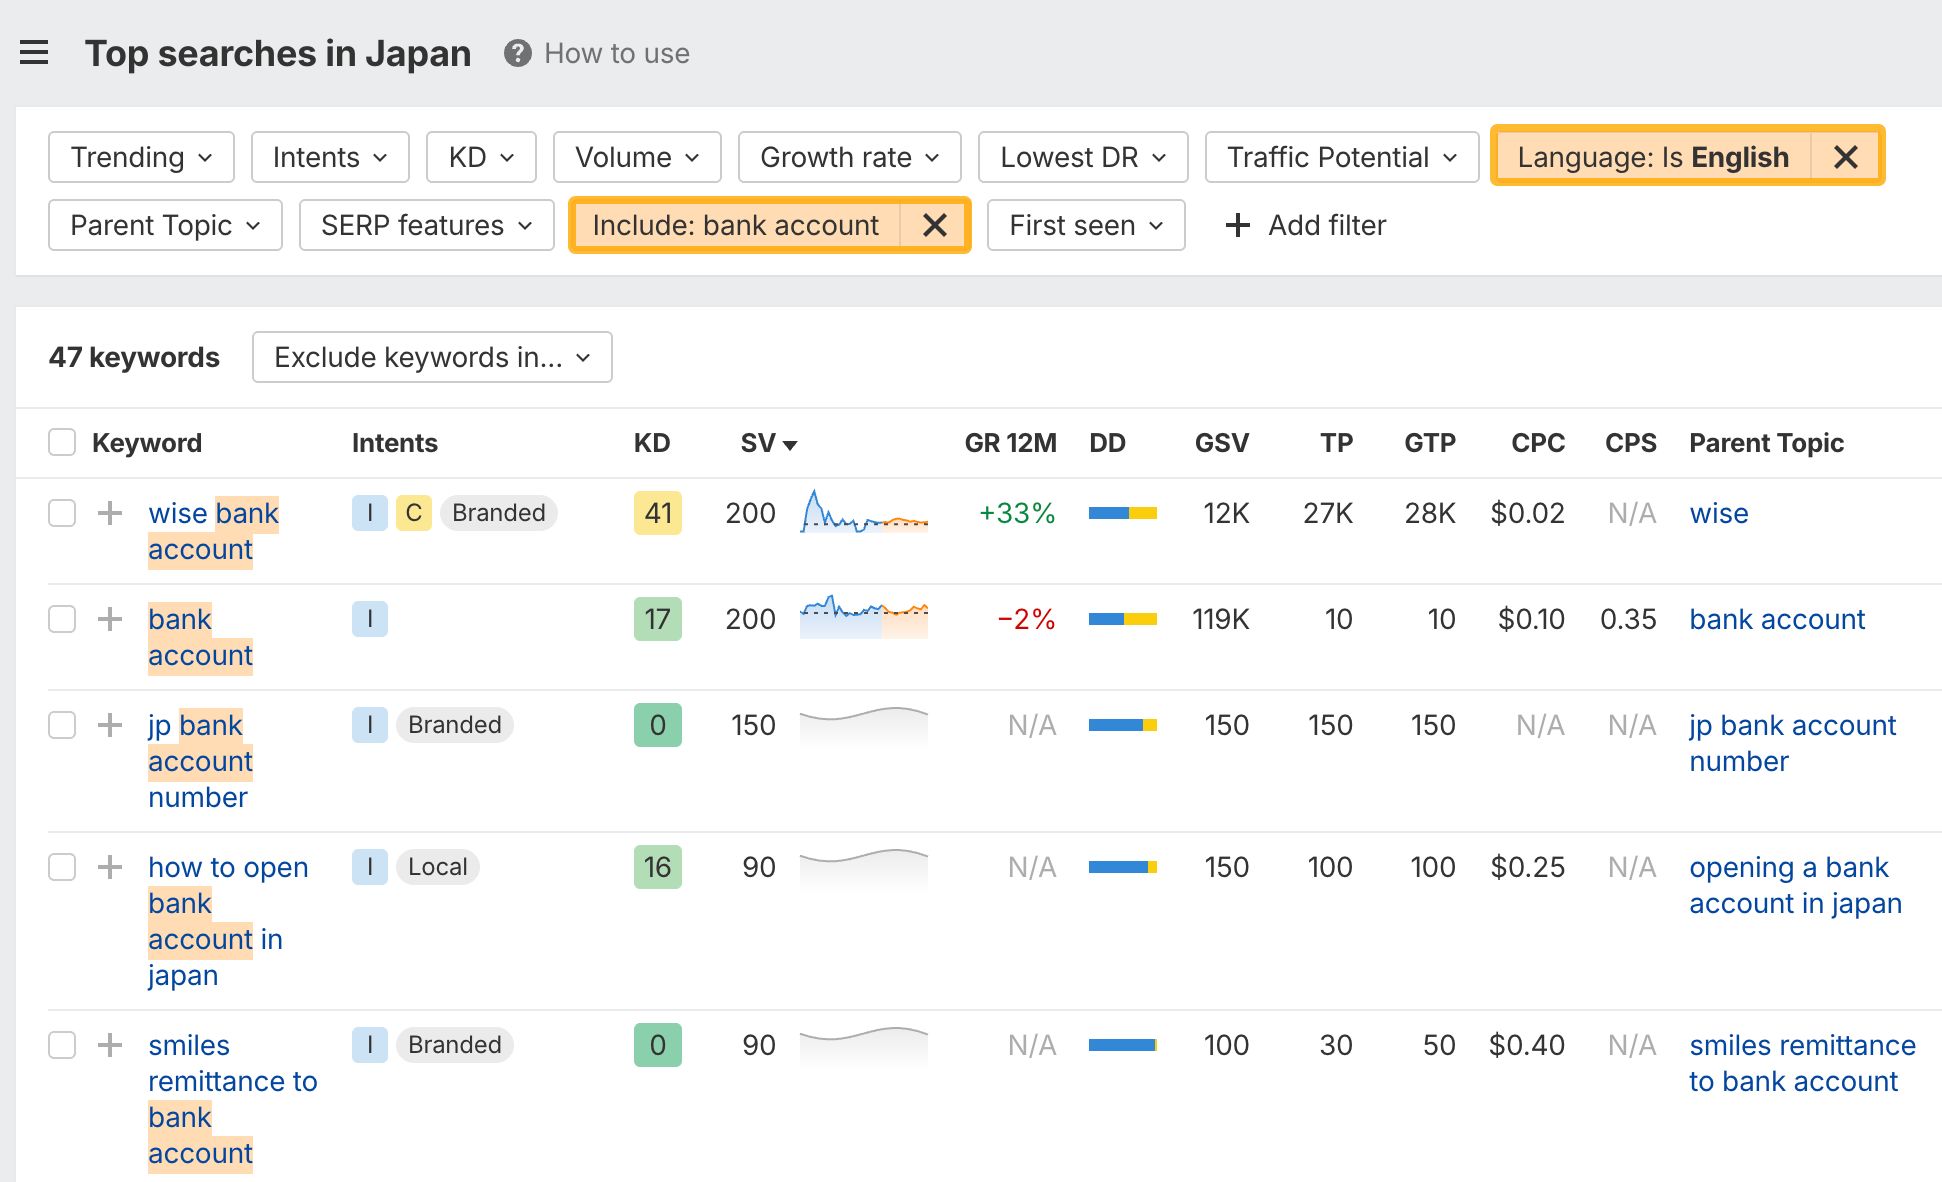The width and height of the screenshot is (1942, 1182).
Task: Click the plus icon next to wise bank account
Action: point(110,513)
